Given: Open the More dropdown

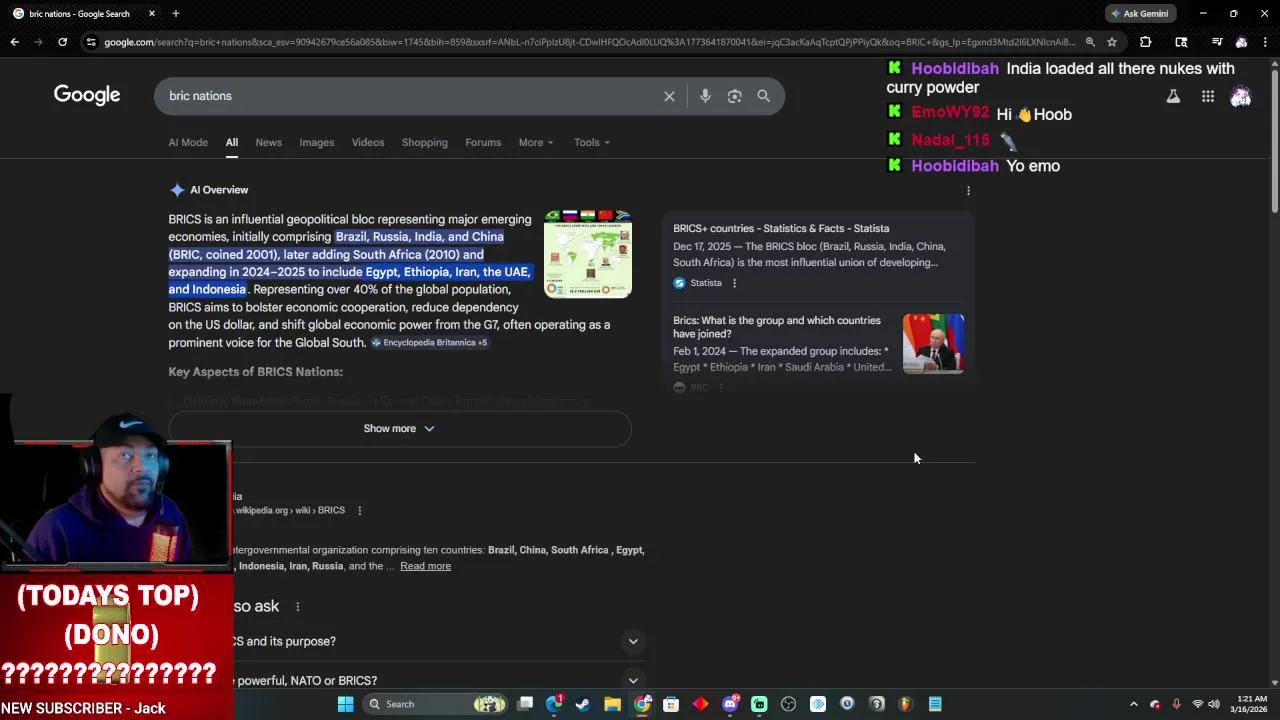Looking at the screenshot, I should tap(535, 142).
